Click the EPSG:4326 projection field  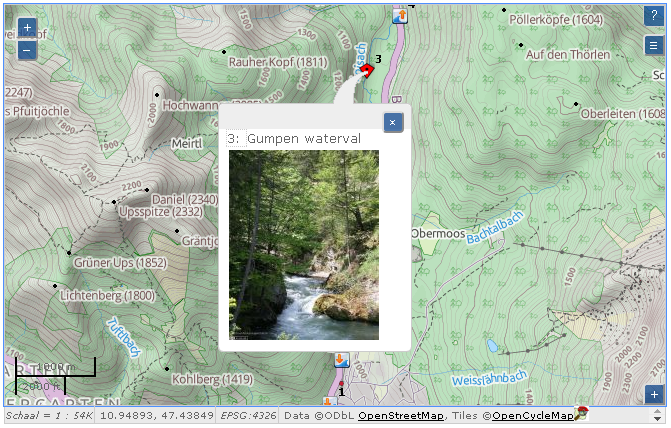coord(248,416)
